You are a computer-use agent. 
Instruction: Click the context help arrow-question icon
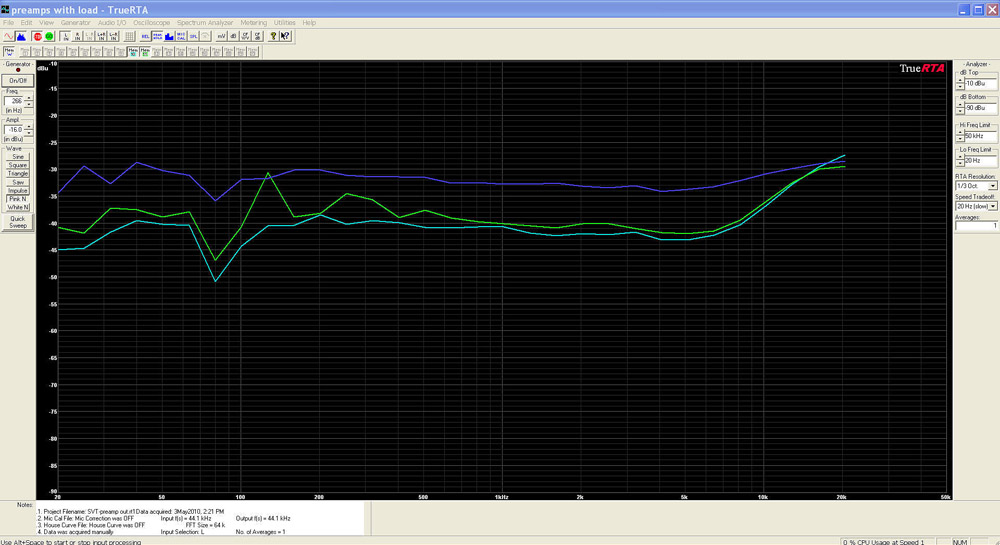click(285, 36)
